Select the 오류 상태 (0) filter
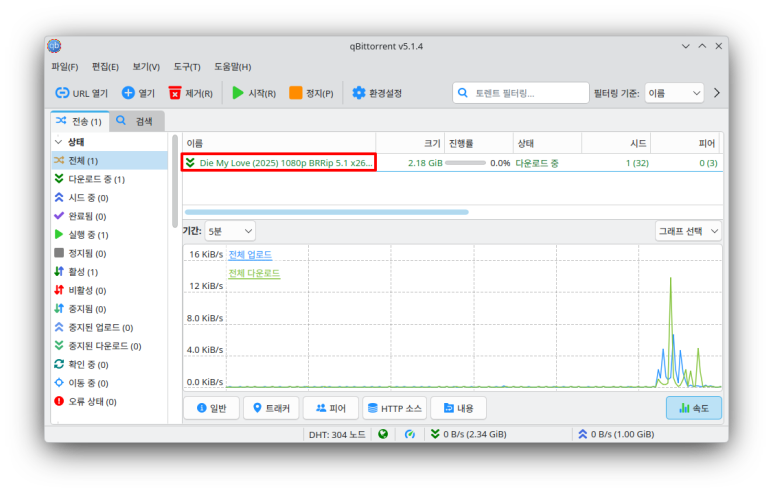 pyautogui.click(x=109, y=401)
